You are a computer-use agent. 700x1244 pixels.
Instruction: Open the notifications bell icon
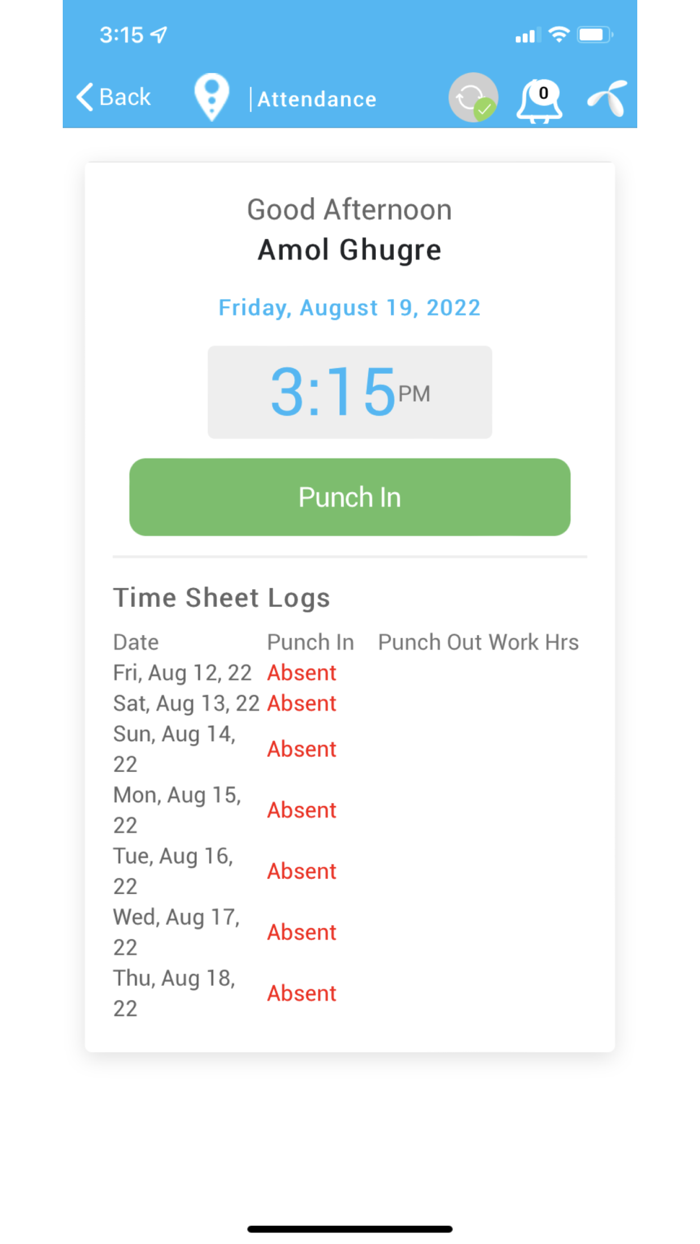(539, 100)
